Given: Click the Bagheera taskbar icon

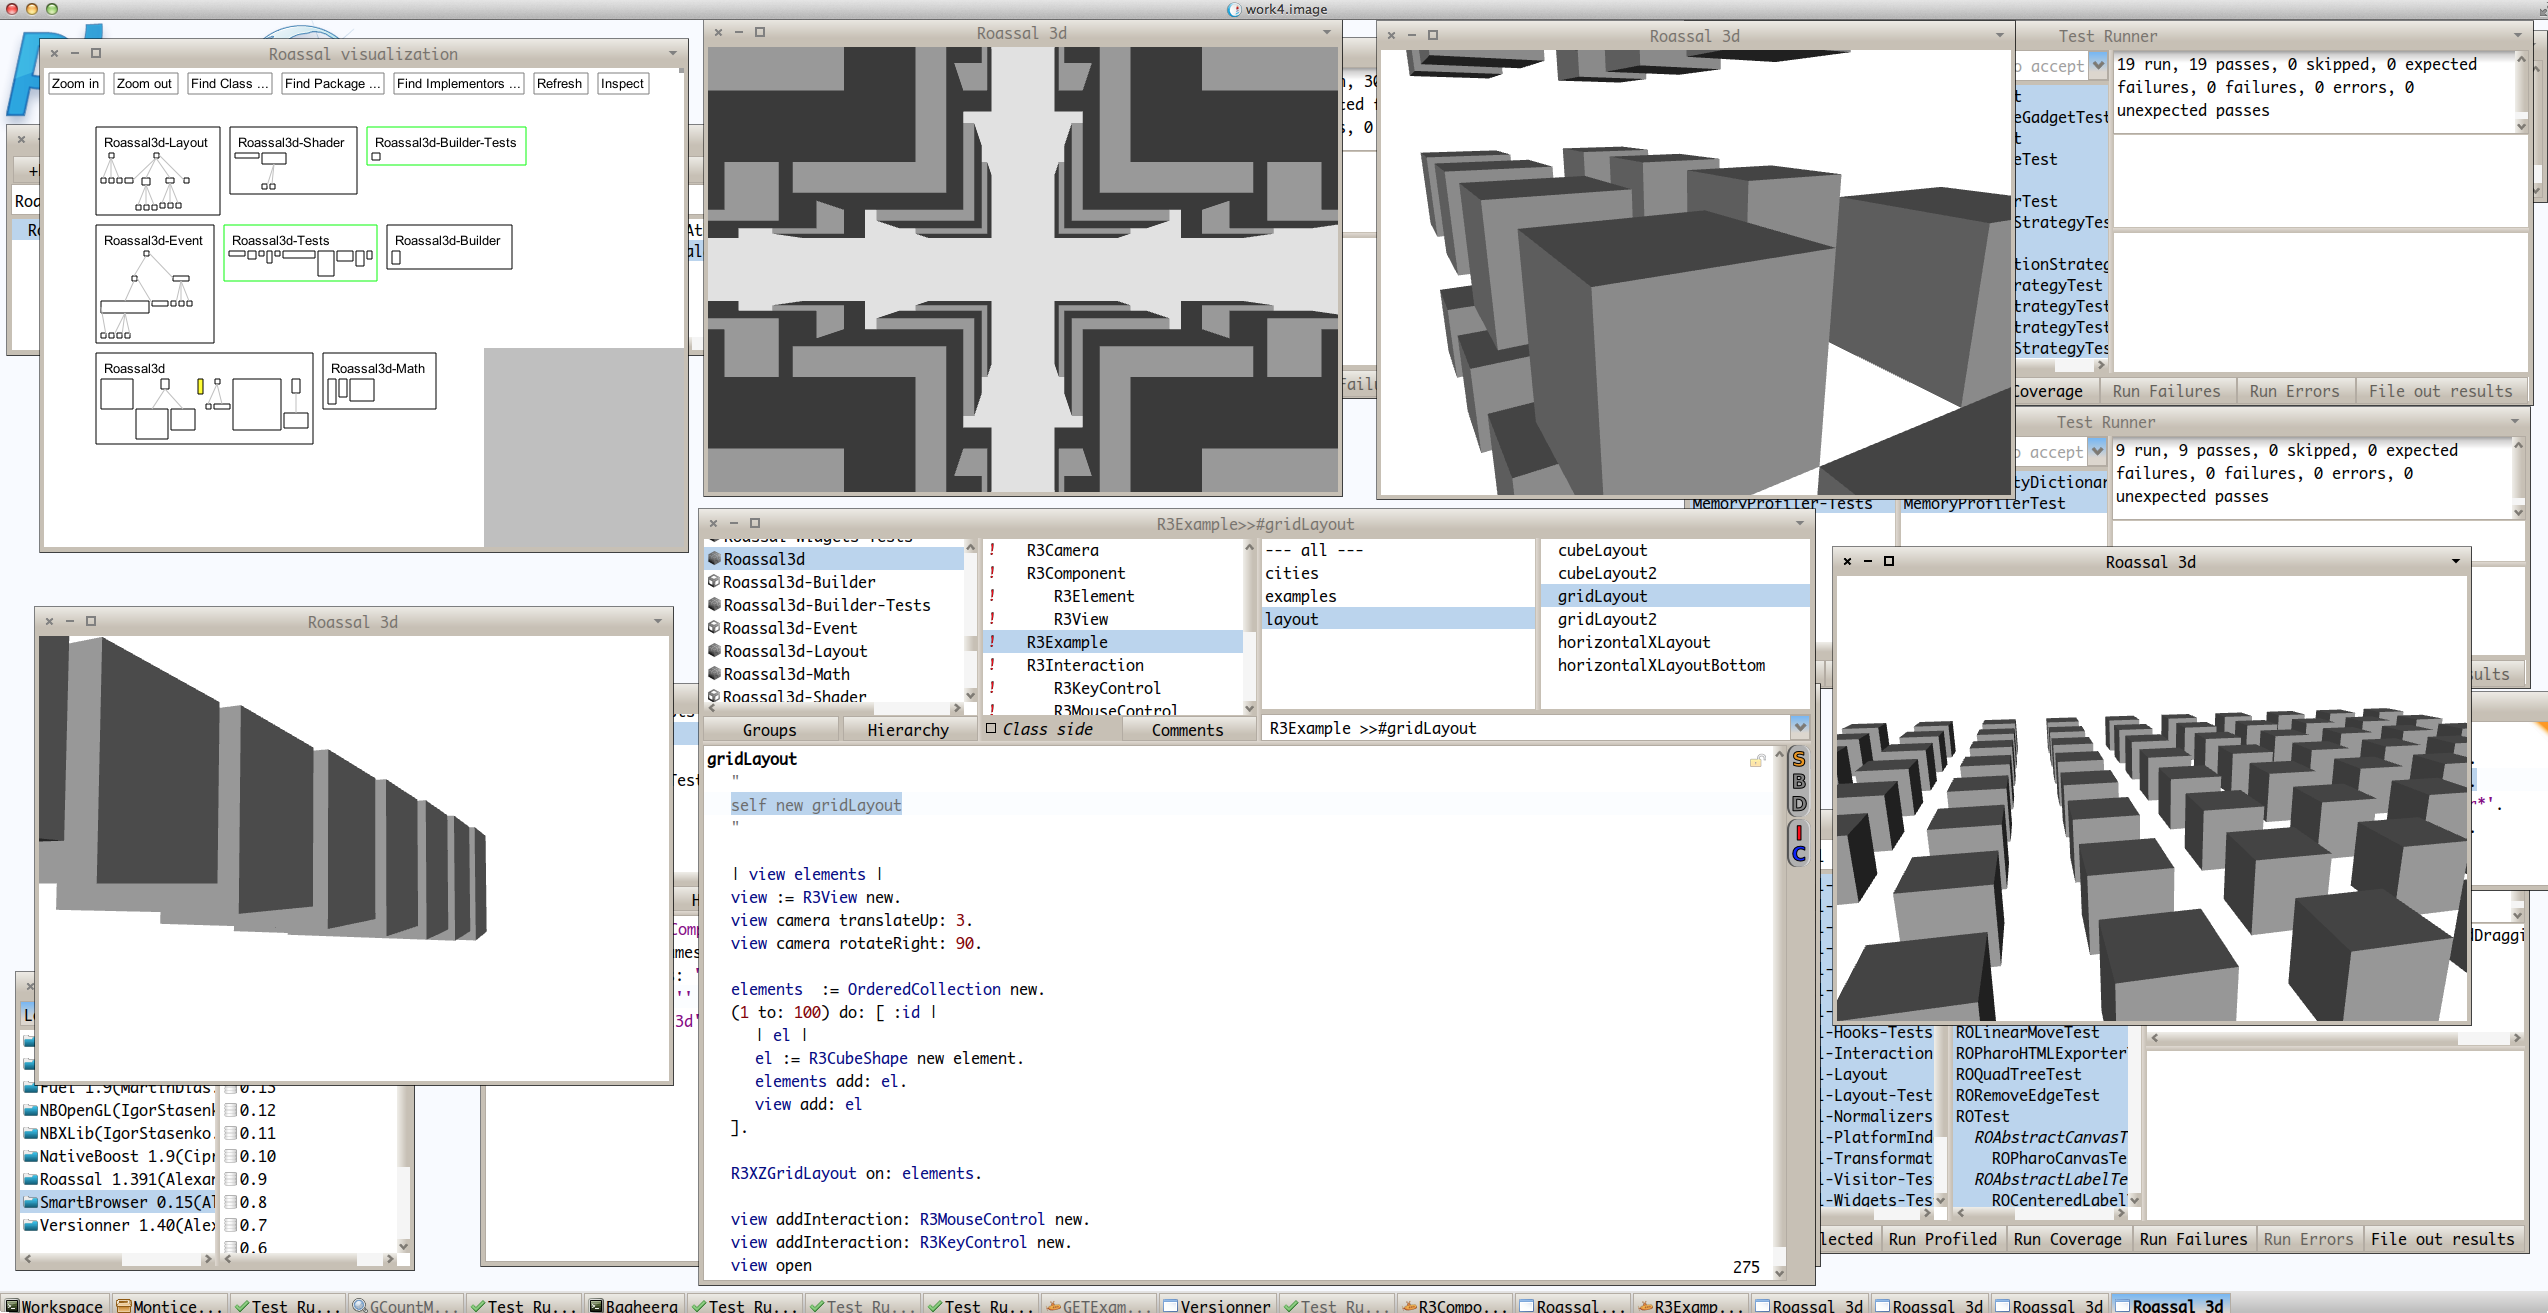Looking at the screenshot, I should [596, 1305].
